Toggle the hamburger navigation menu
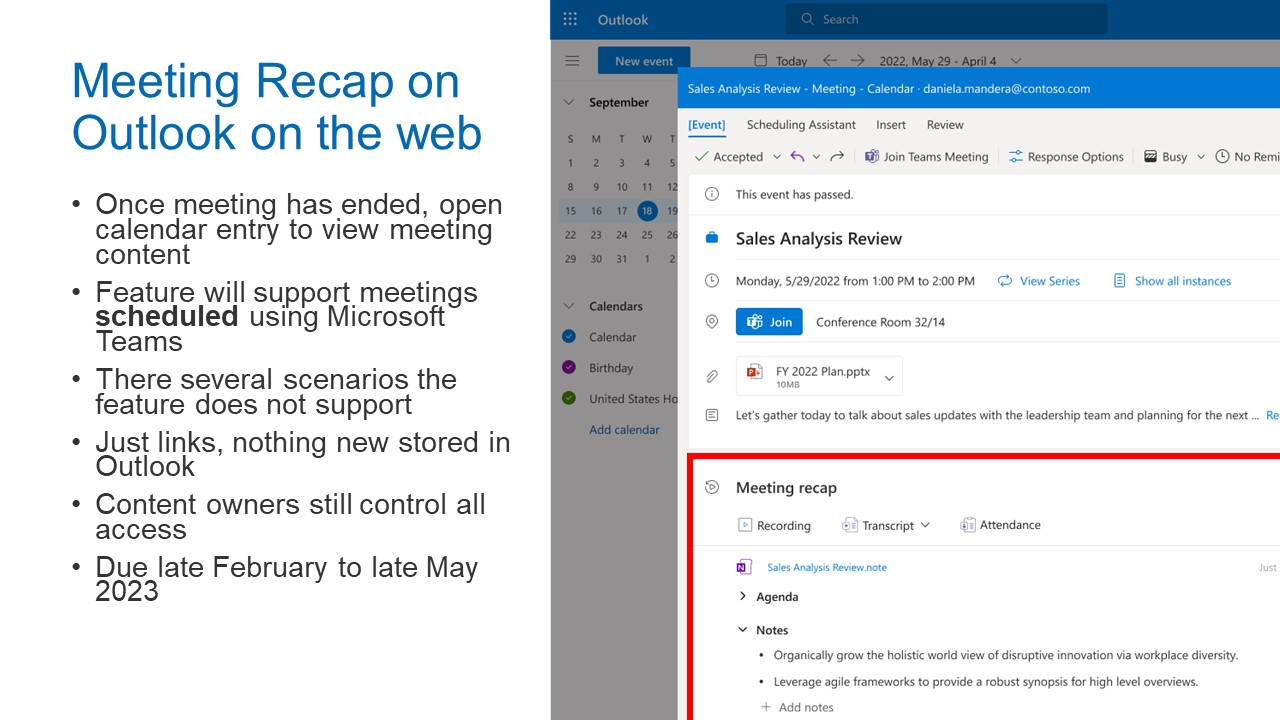Screen dimensions: 1280x720 [x=572, y=61]
